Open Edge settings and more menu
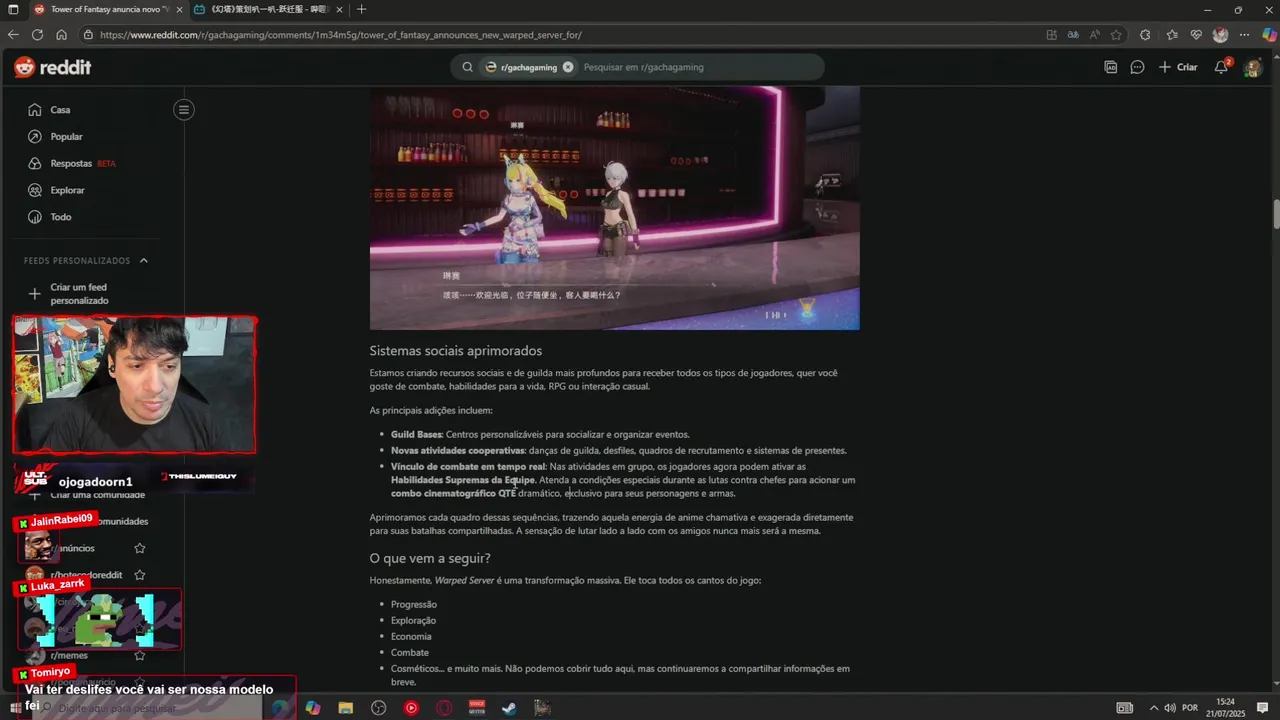Screen dimensions: 1280x720 click(x=1245, y=34)
